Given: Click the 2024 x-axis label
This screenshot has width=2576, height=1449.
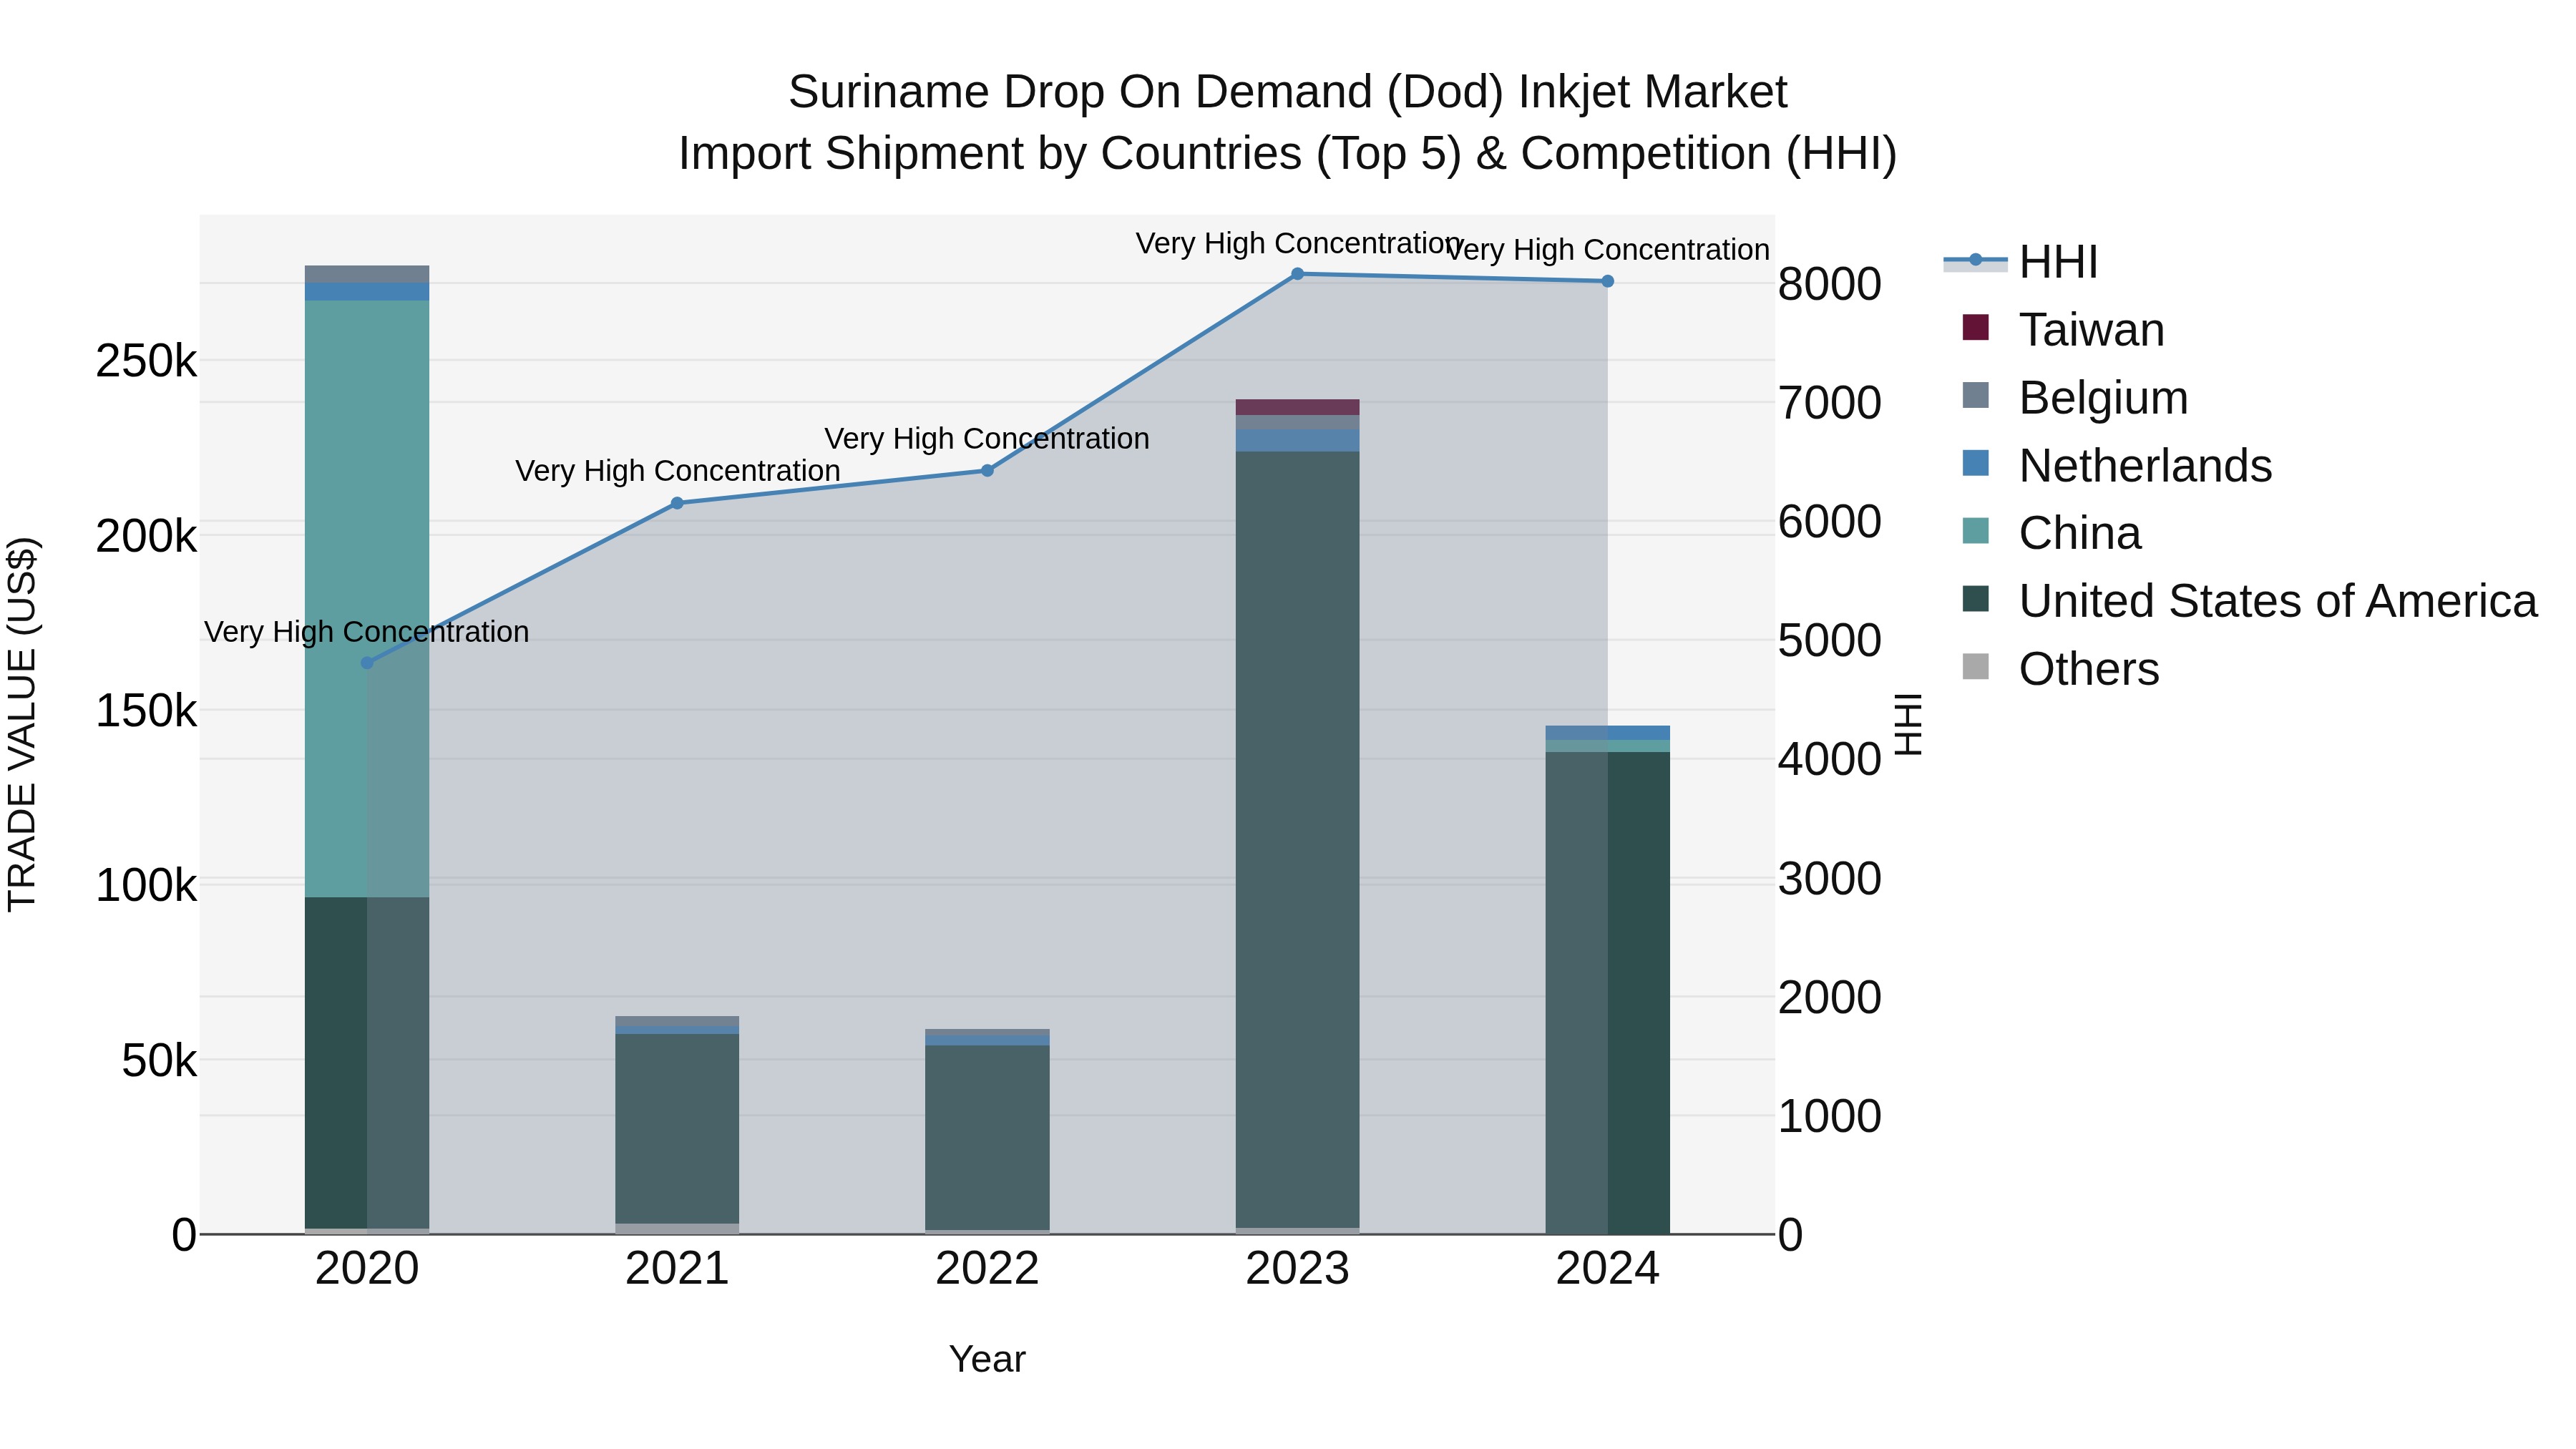Looking at the screenshot, I should [x=1607, y=1269].
